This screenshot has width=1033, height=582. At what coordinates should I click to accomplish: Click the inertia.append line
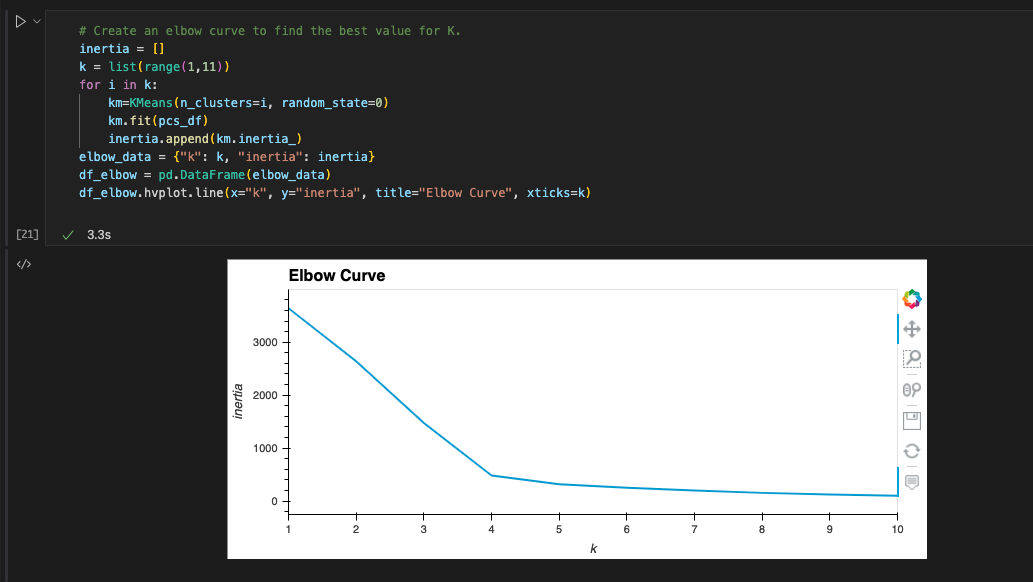(205, 138)
